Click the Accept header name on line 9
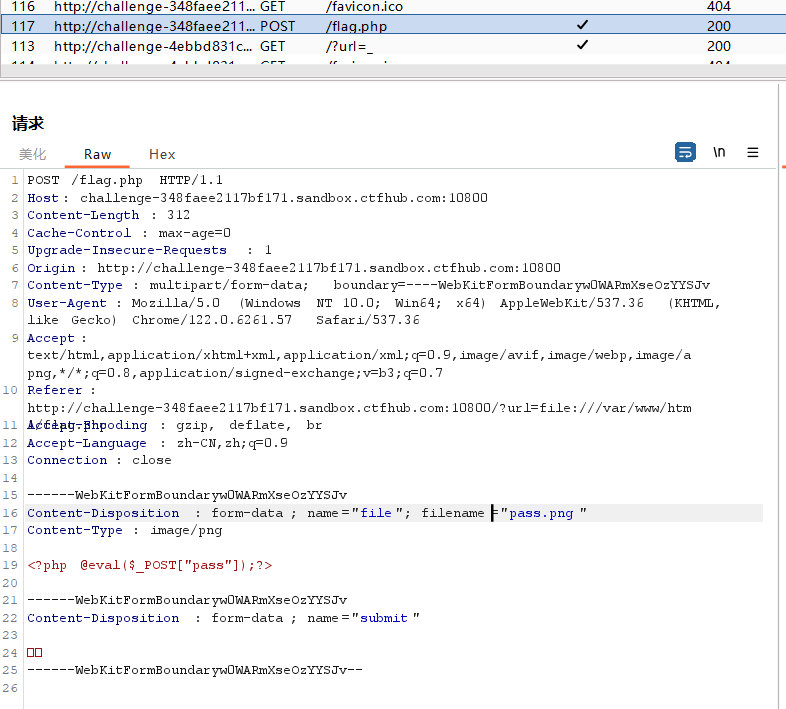 point(51,338)
